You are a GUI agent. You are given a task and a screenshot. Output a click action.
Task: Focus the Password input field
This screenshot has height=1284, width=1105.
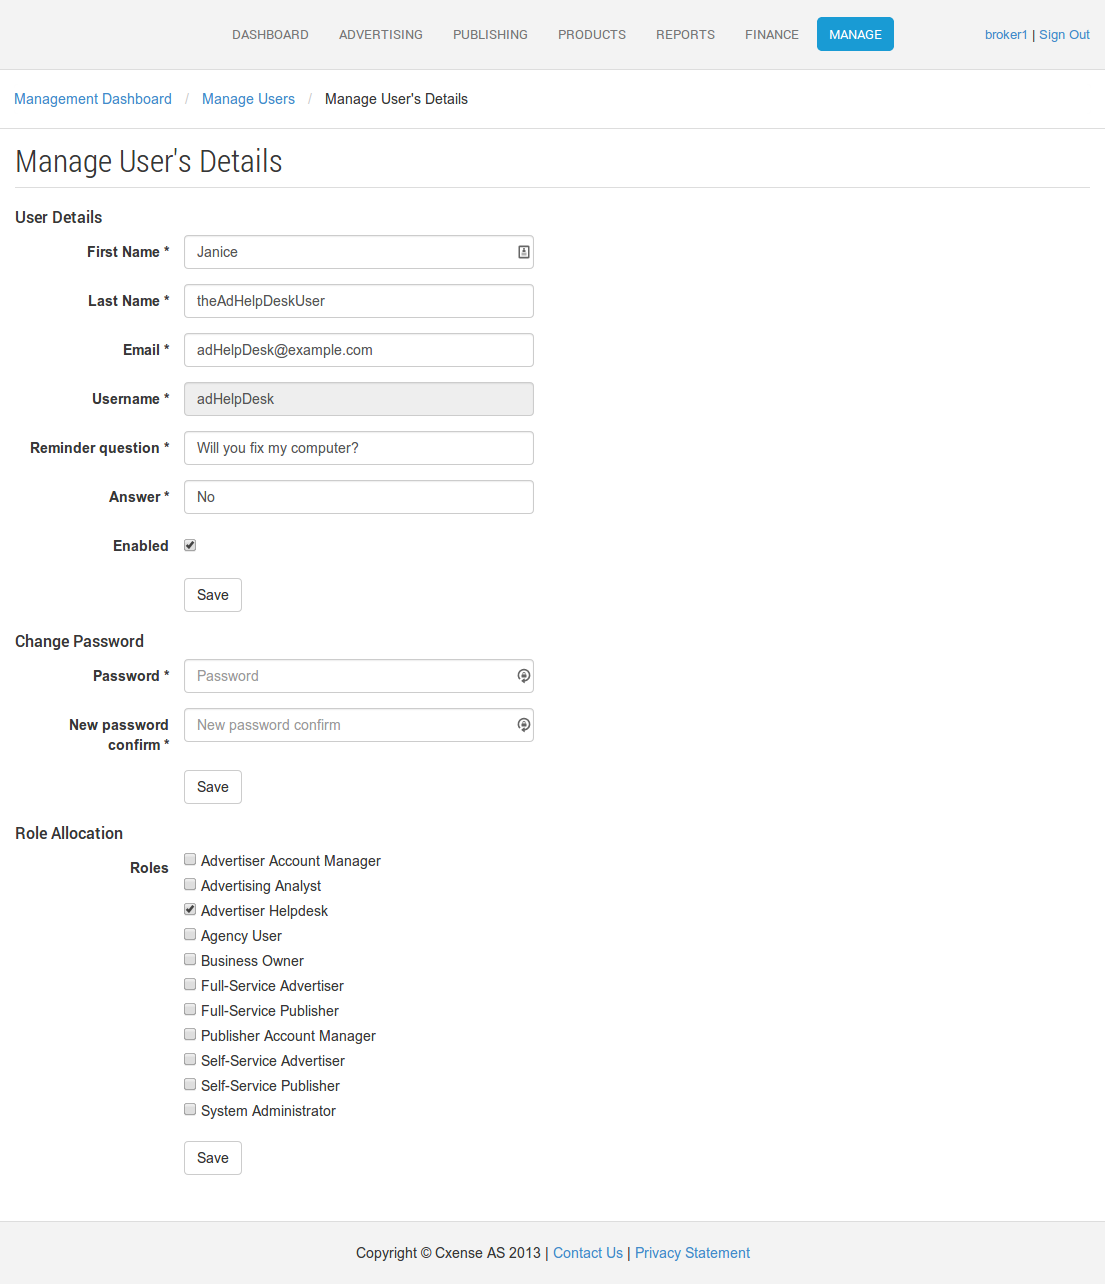click(359, 676)
